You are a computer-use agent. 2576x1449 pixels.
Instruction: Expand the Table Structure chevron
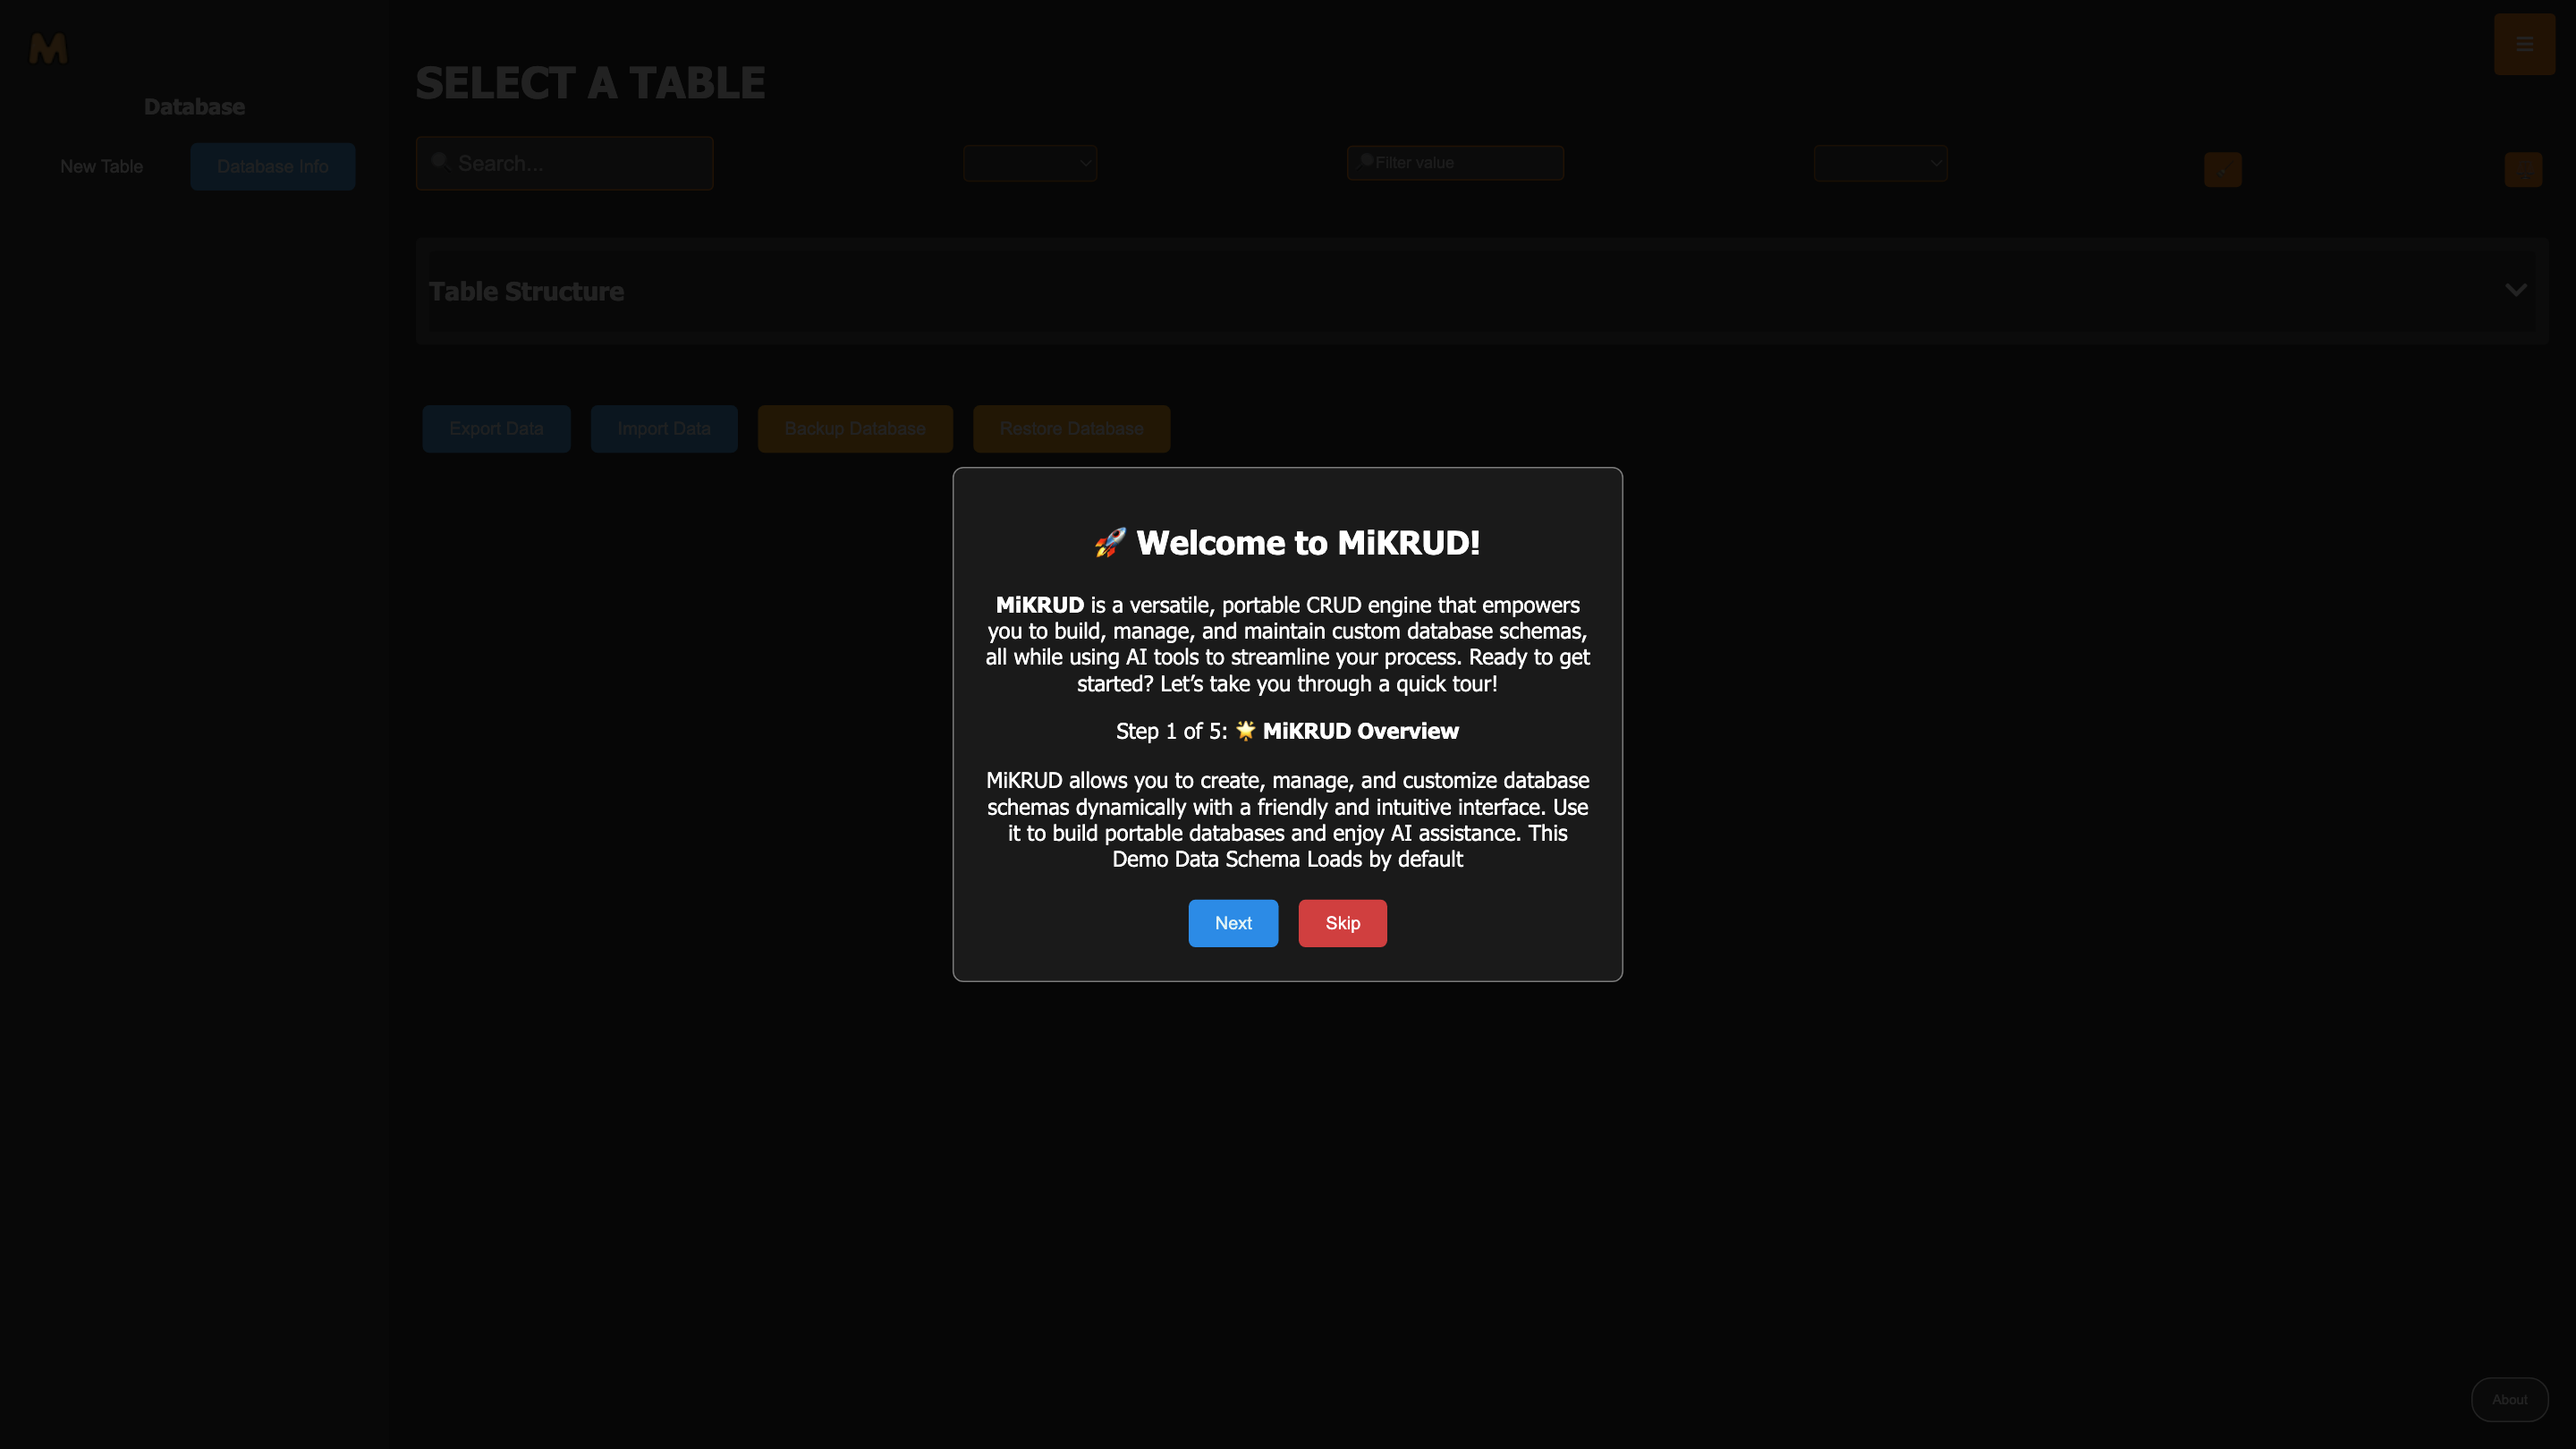[x=2515, y=290]
